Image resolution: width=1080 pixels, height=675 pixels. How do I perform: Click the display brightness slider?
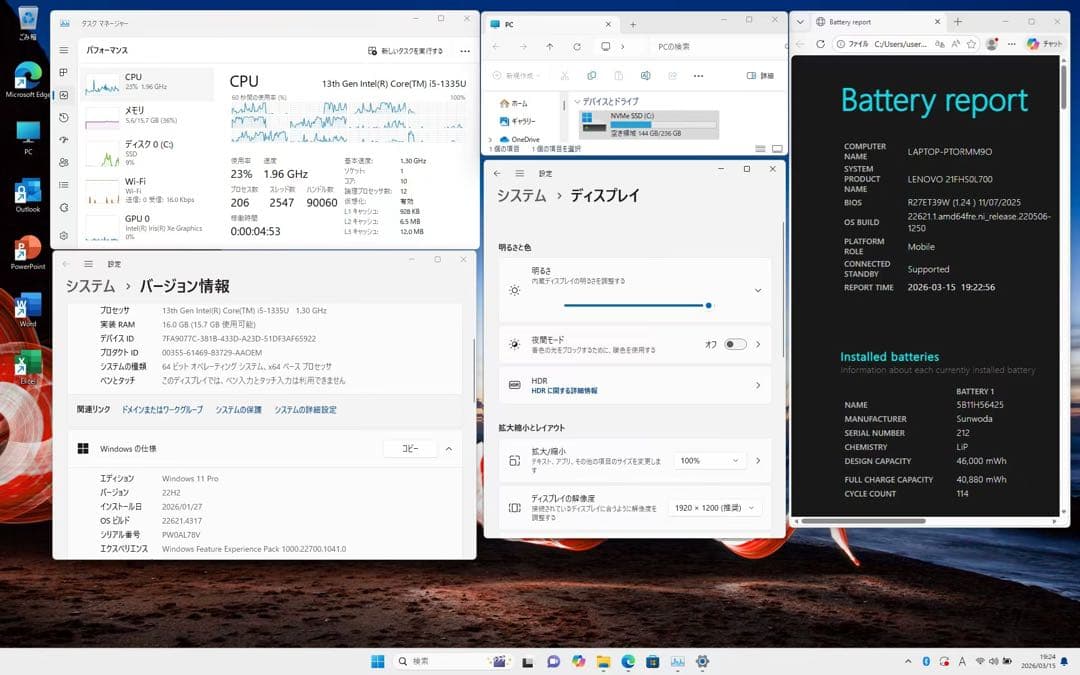[x=638, y=305]
